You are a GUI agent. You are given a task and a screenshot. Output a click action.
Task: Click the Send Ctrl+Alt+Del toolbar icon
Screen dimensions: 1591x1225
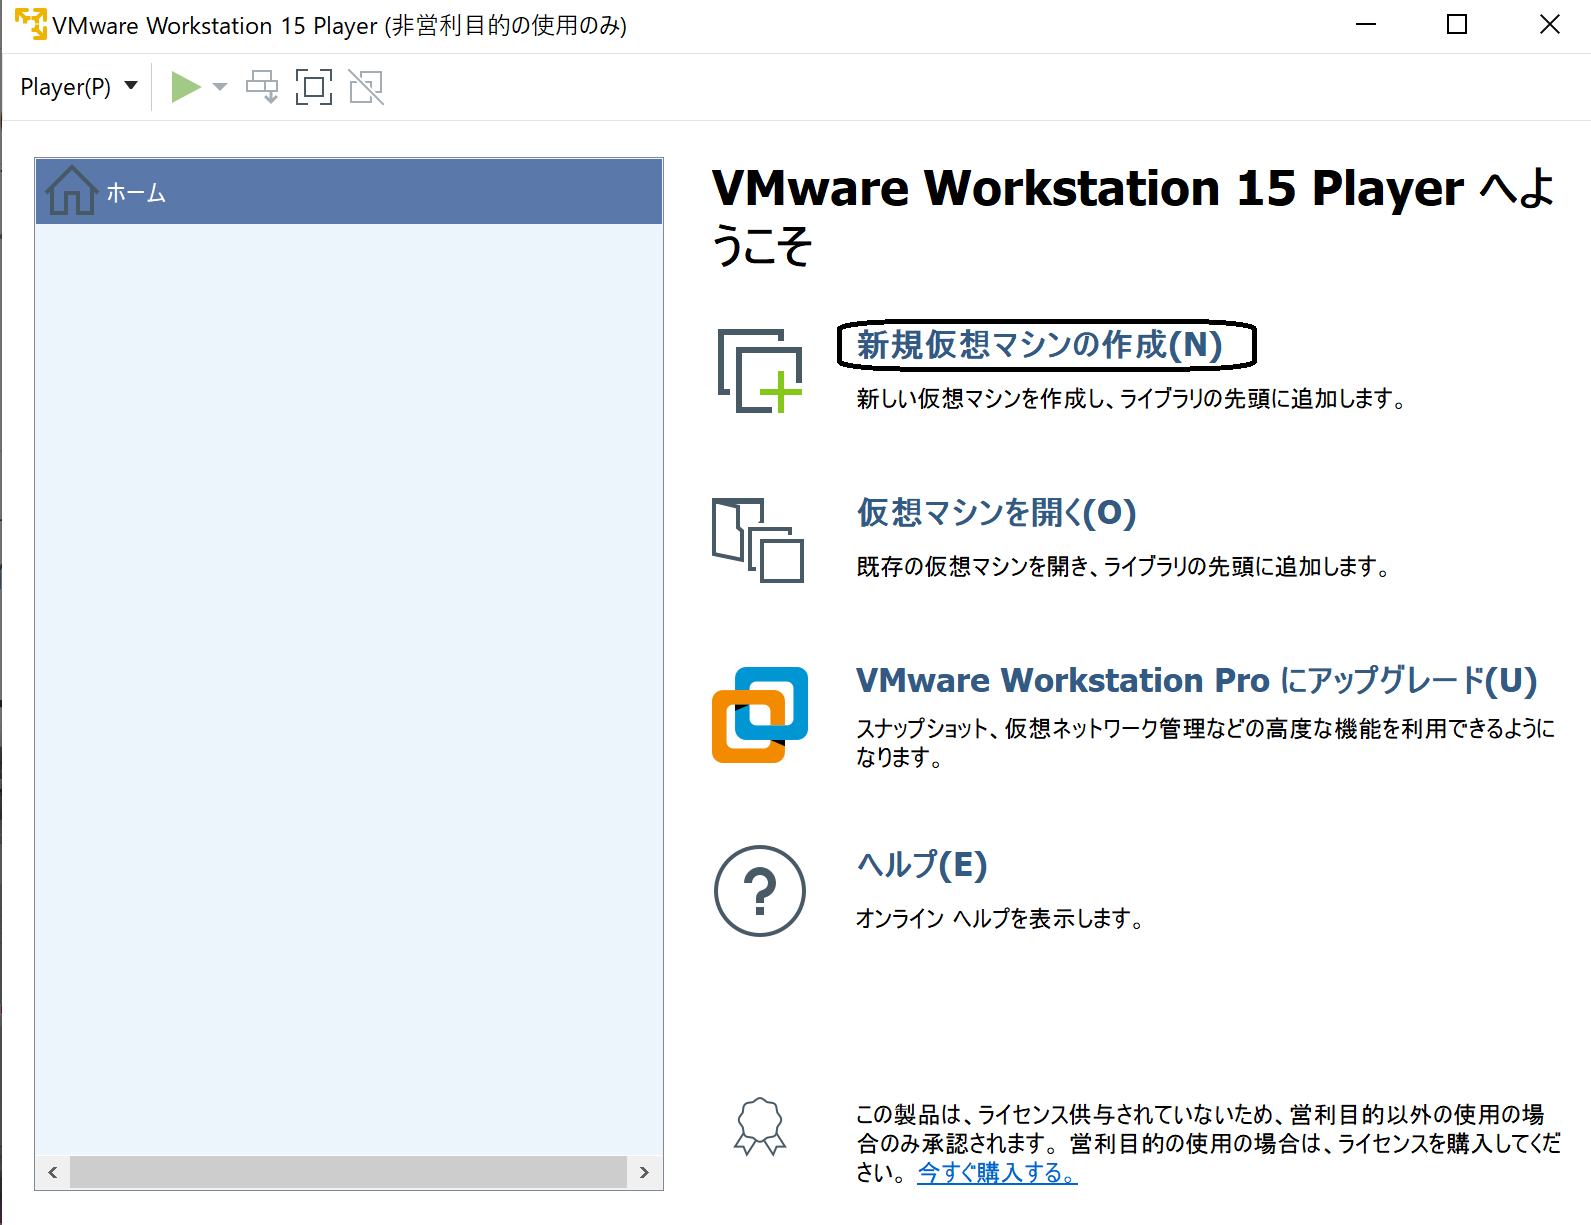(x=262, y=87)
